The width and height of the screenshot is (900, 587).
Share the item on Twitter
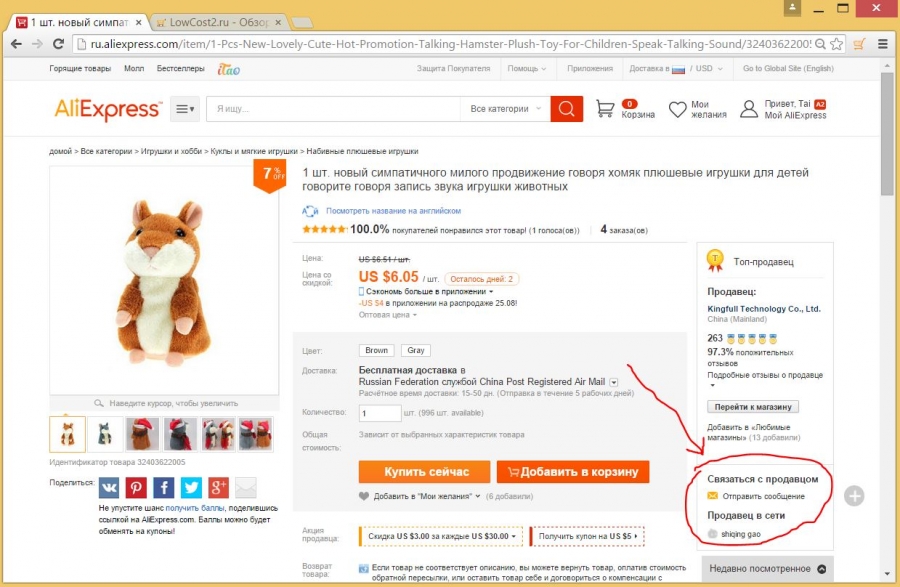191,487
